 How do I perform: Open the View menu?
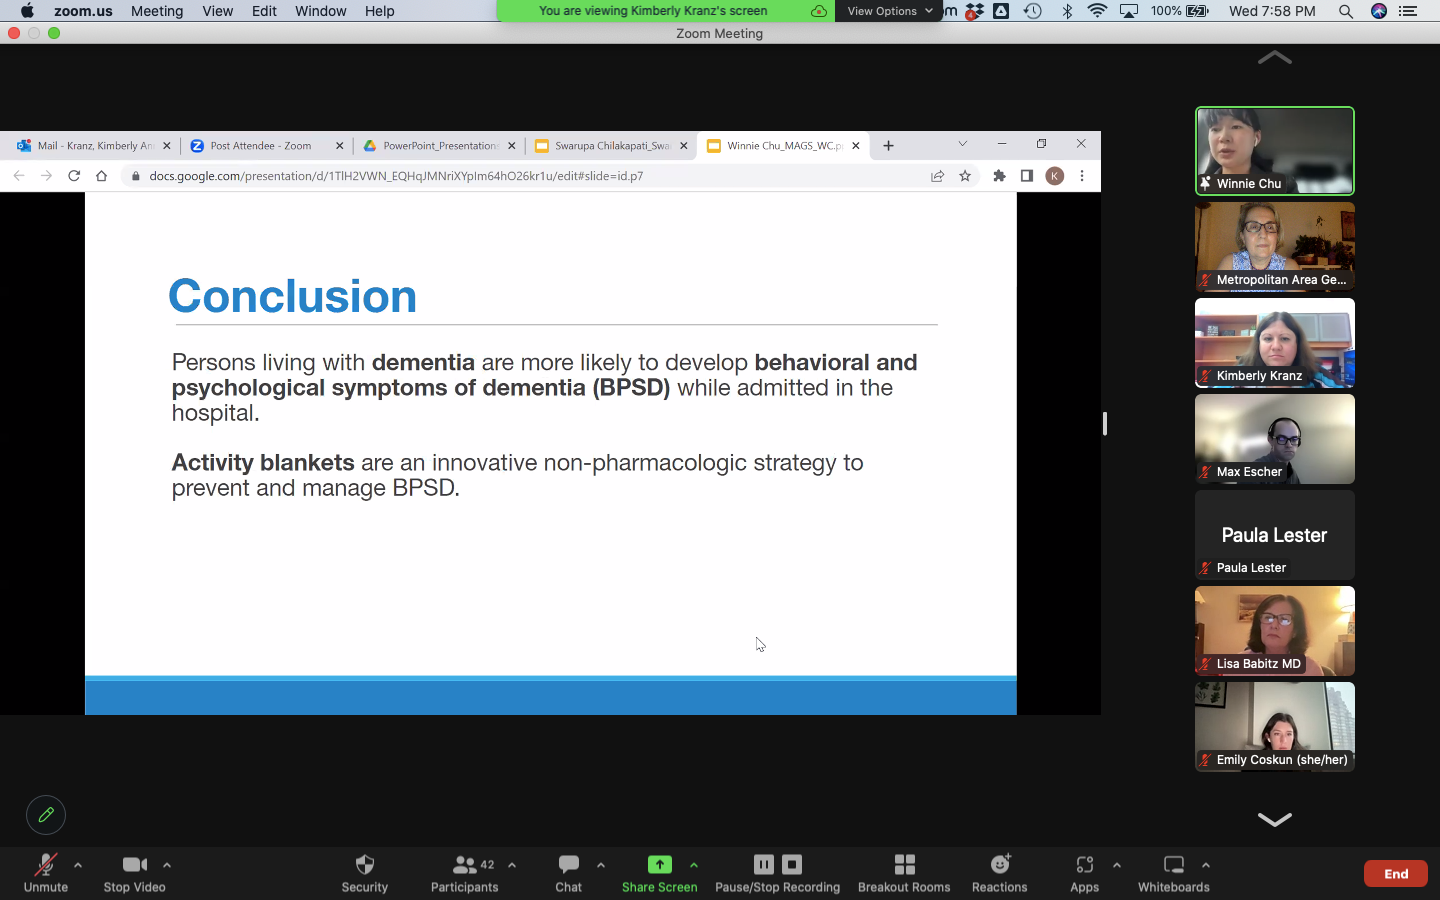217,11
